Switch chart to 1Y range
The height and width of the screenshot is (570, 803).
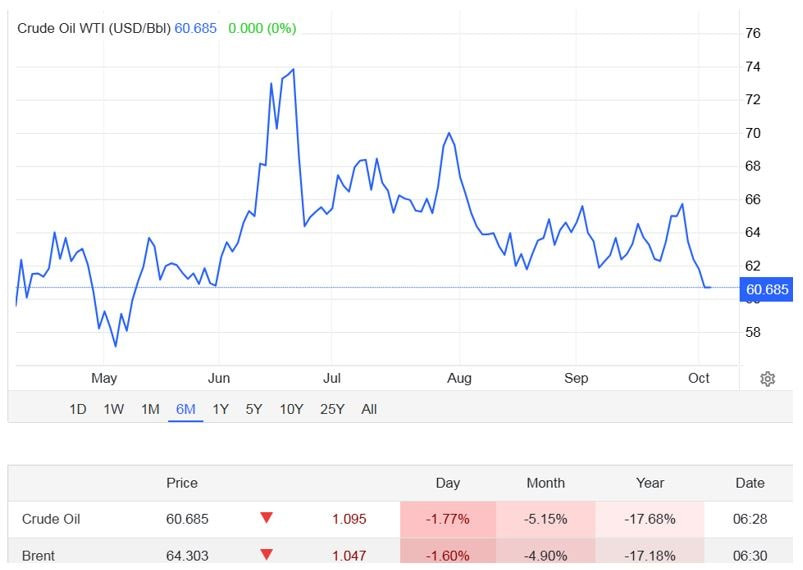220,409
